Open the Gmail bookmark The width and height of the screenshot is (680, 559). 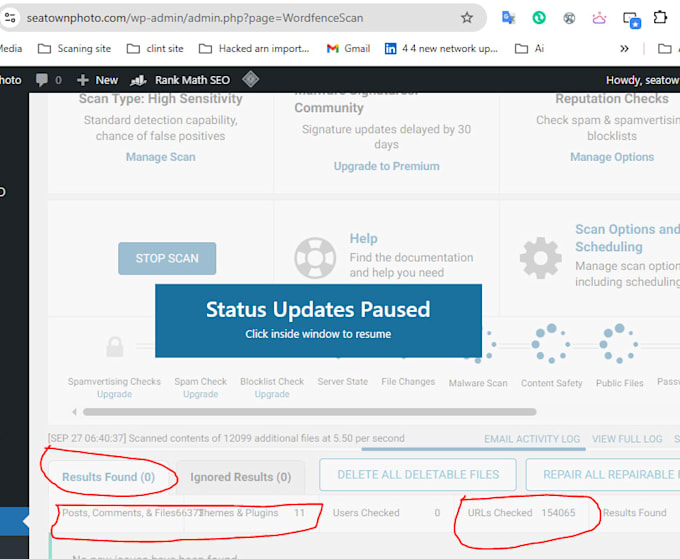tap(348, 49)
